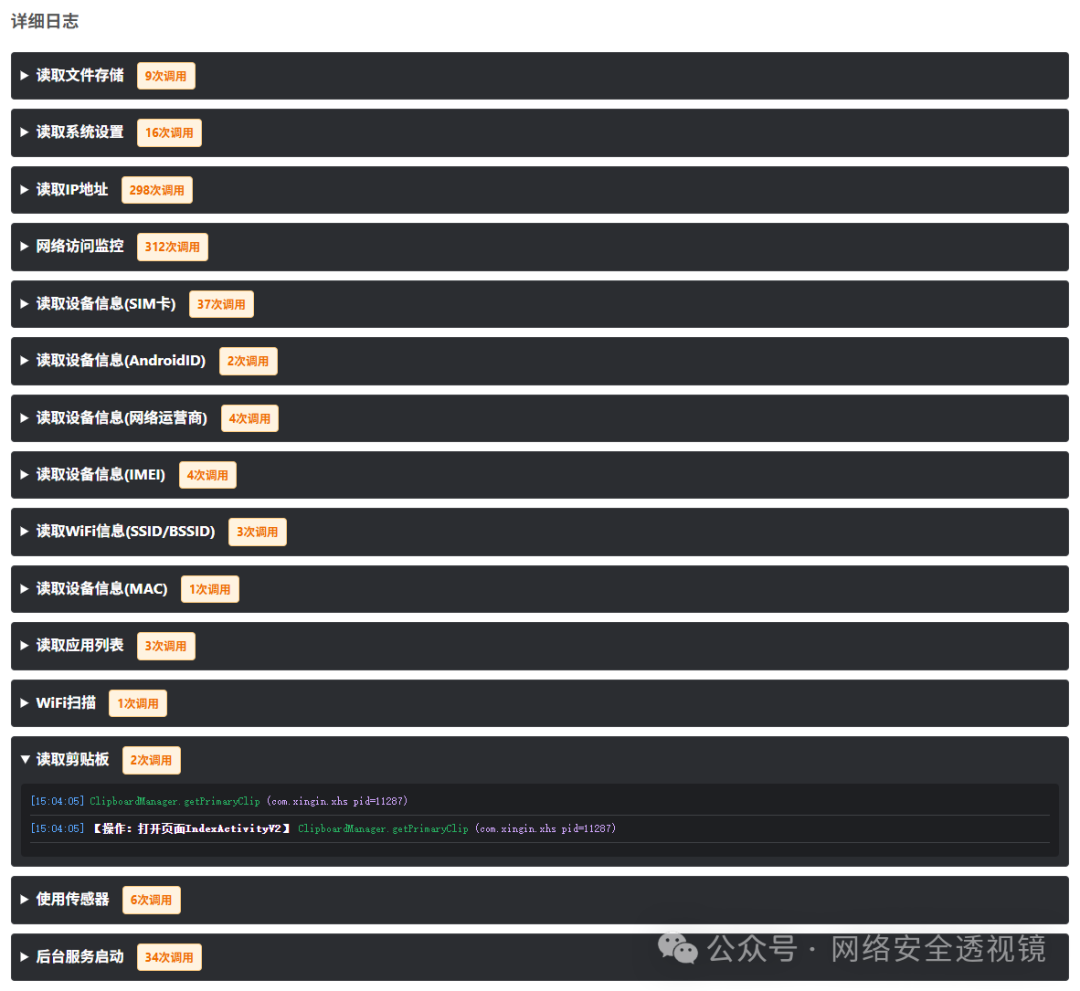Expand the 后台服务启动 section

(539, 957)
